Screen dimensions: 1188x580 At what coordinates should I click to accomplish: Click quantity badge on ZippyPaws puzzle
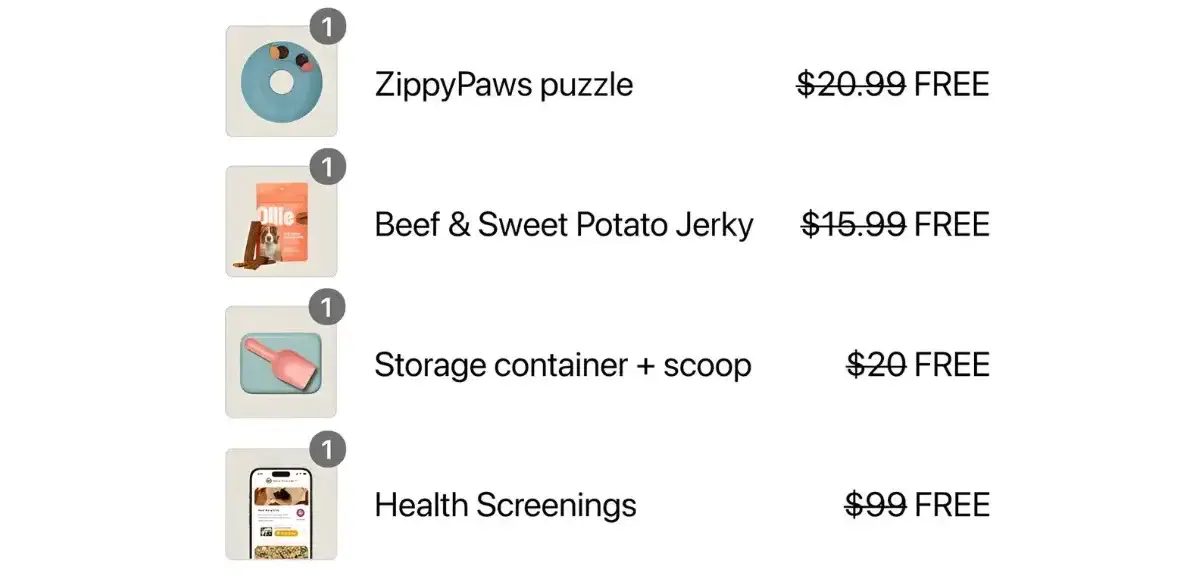[327, 27]
